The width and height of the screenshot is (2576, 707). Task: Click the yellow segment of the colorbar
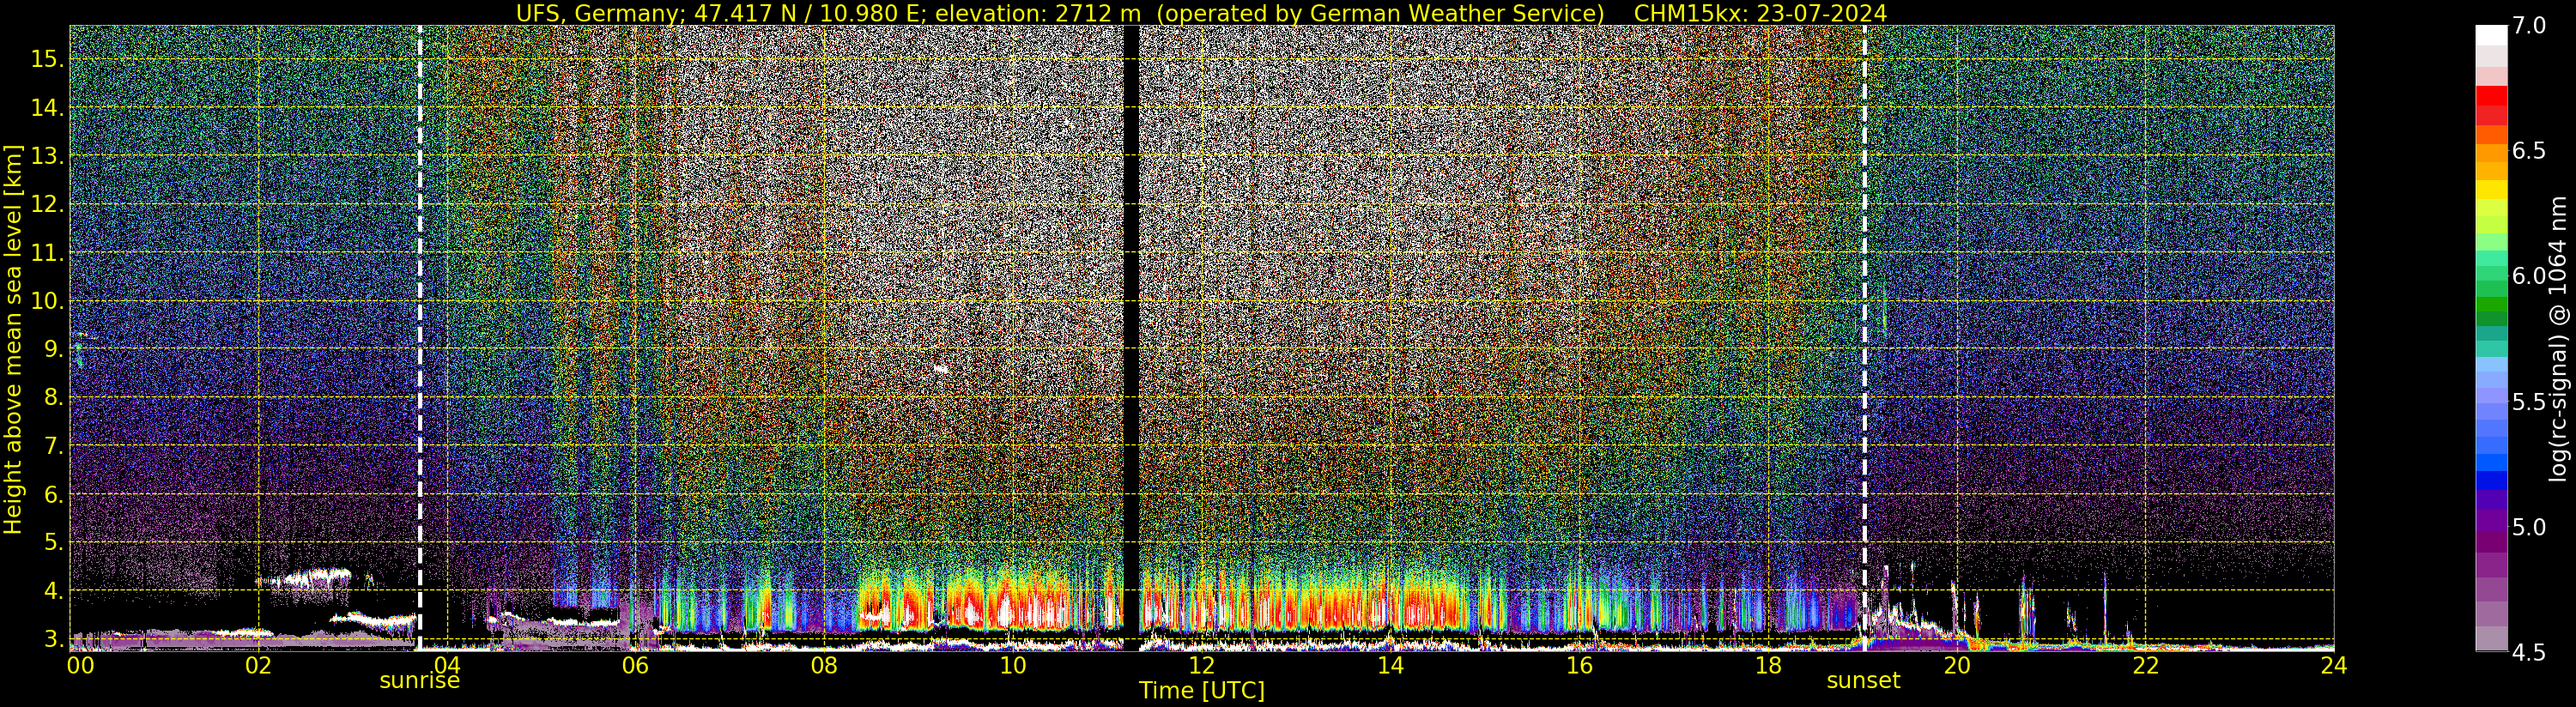click(2491, 190)
